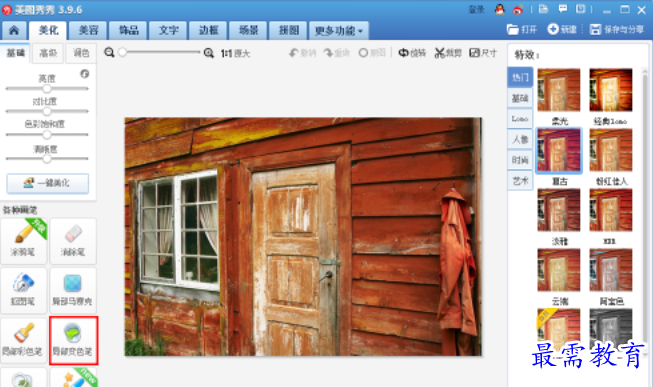Click the square menu icon before minimize
The image size is (653, 387).
(x=581, y=9)
